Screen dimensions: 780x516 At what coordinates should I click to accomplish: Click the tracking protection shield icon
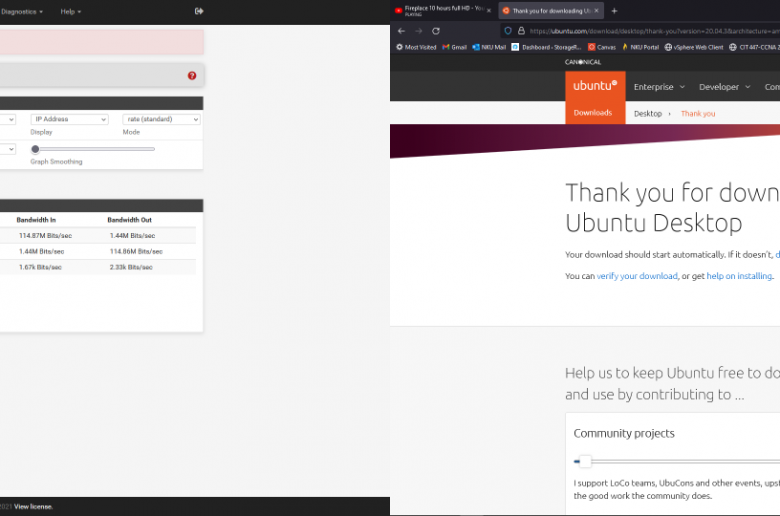[508, 31]
